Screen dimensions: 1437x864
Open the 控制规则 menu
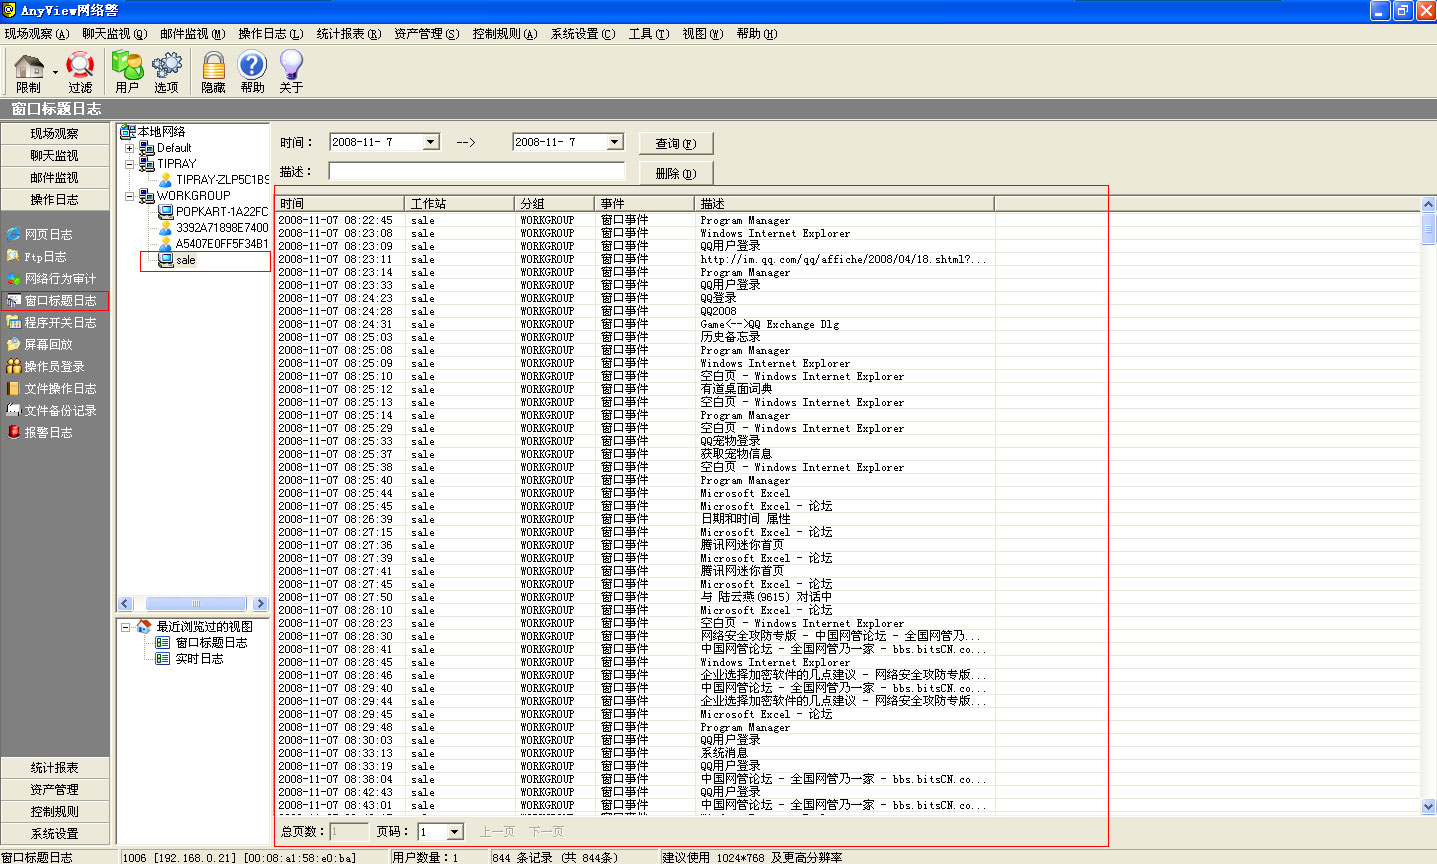[505, 34]
